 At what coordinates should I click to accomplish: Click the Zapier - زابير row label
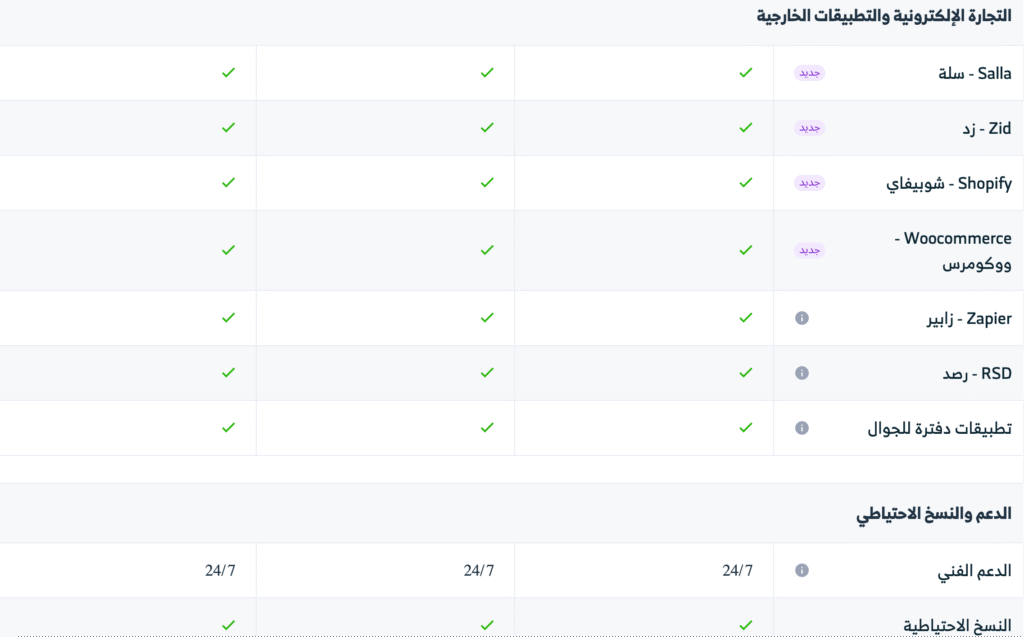tap(969, 318)
